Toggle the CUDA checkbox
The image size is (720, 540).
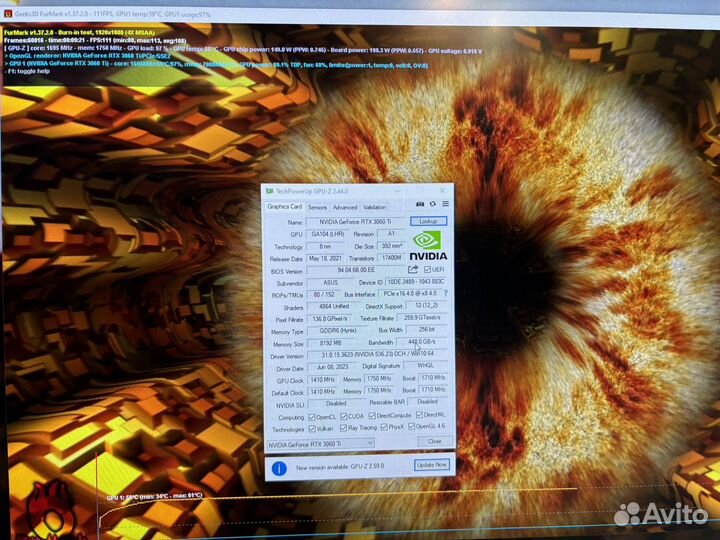[343, 416]
